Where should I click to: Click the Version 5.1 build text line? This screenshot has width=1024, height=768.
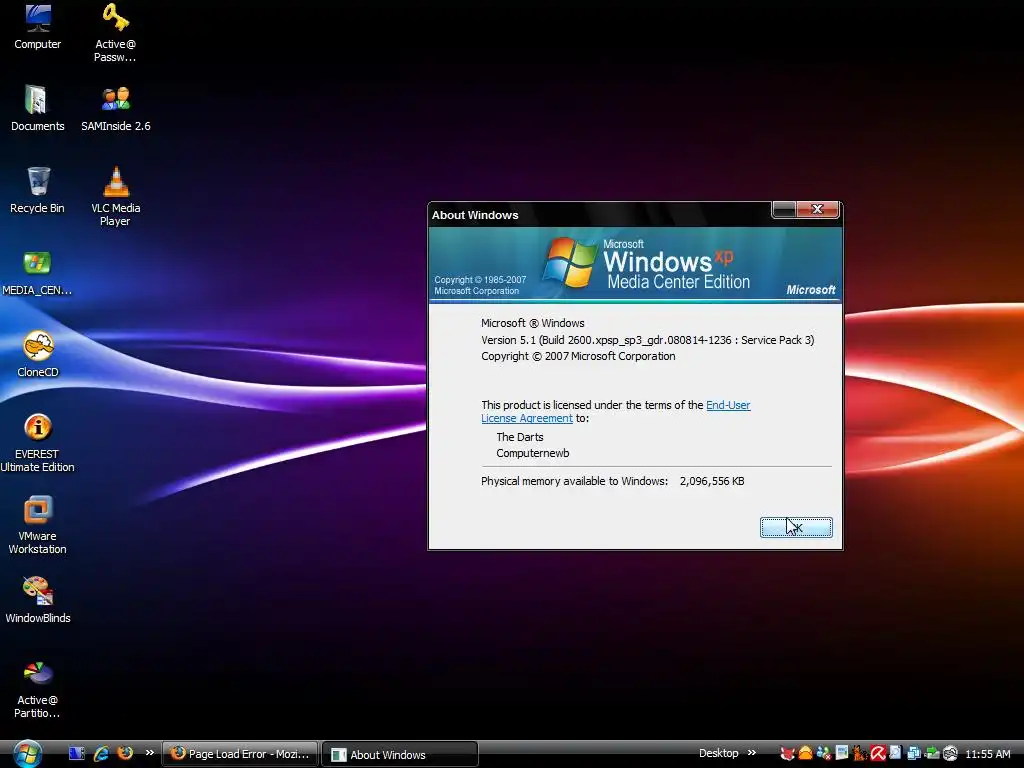647,340
